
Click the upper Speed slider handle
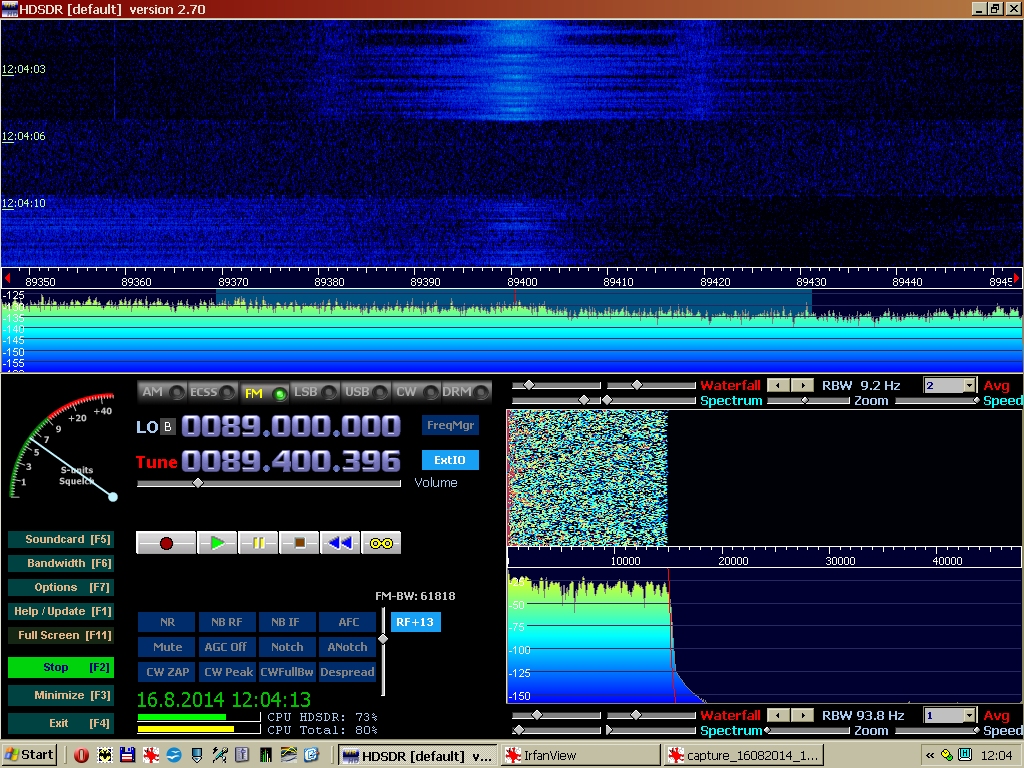[976, 400]
